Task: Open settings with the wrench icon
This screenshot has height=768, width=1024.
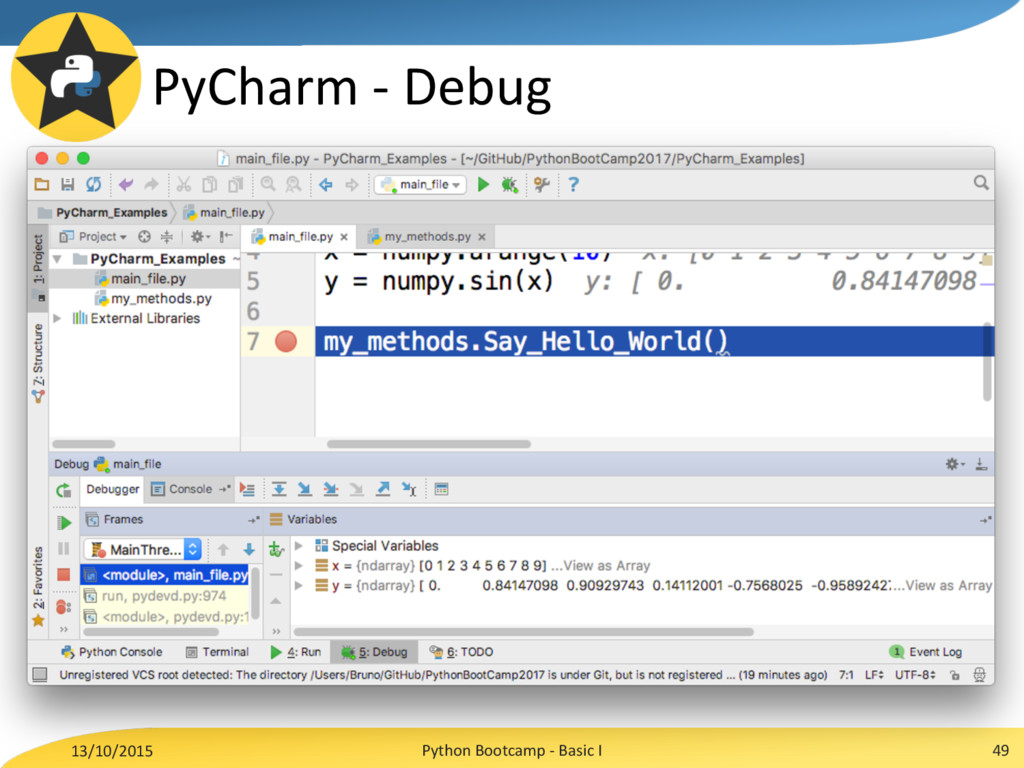Action: (541, 185)
